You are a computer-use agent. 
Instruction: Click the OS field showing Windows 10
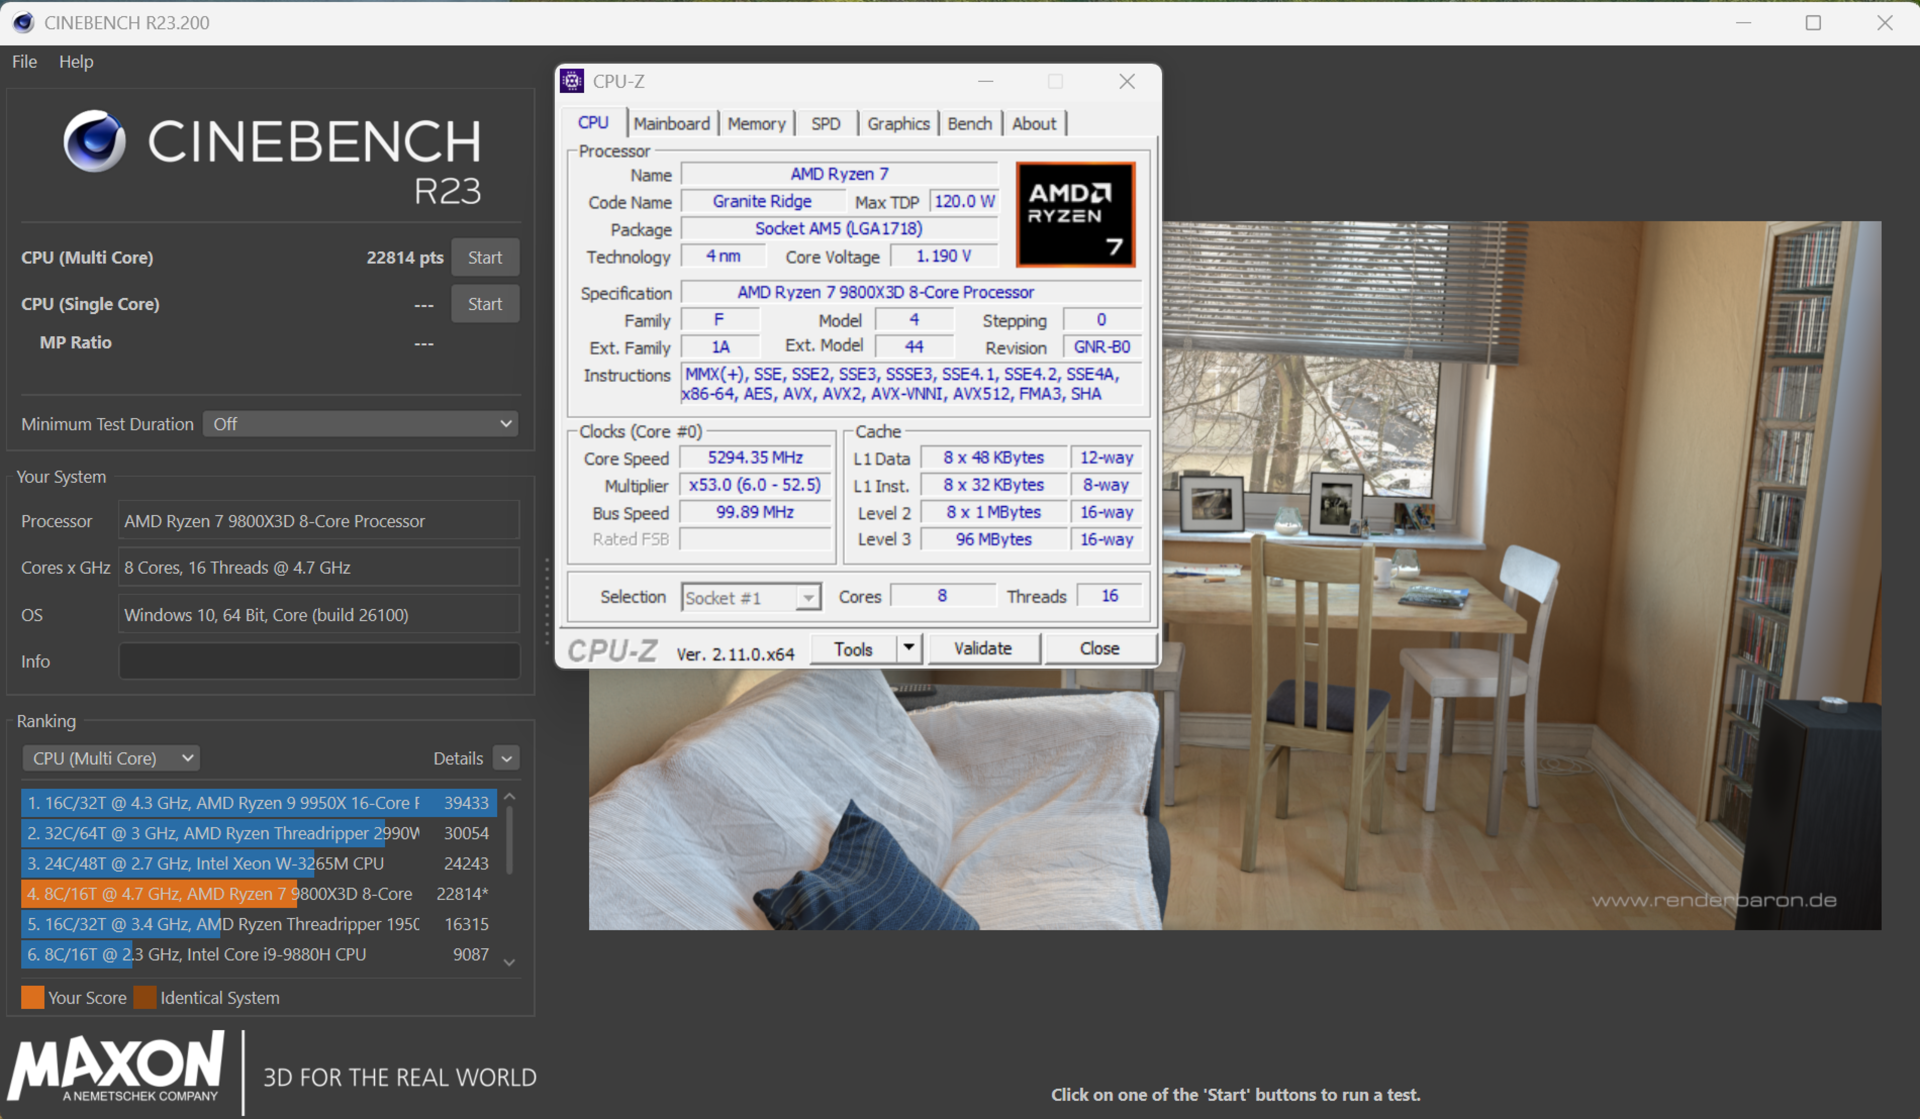click(319, 614)
